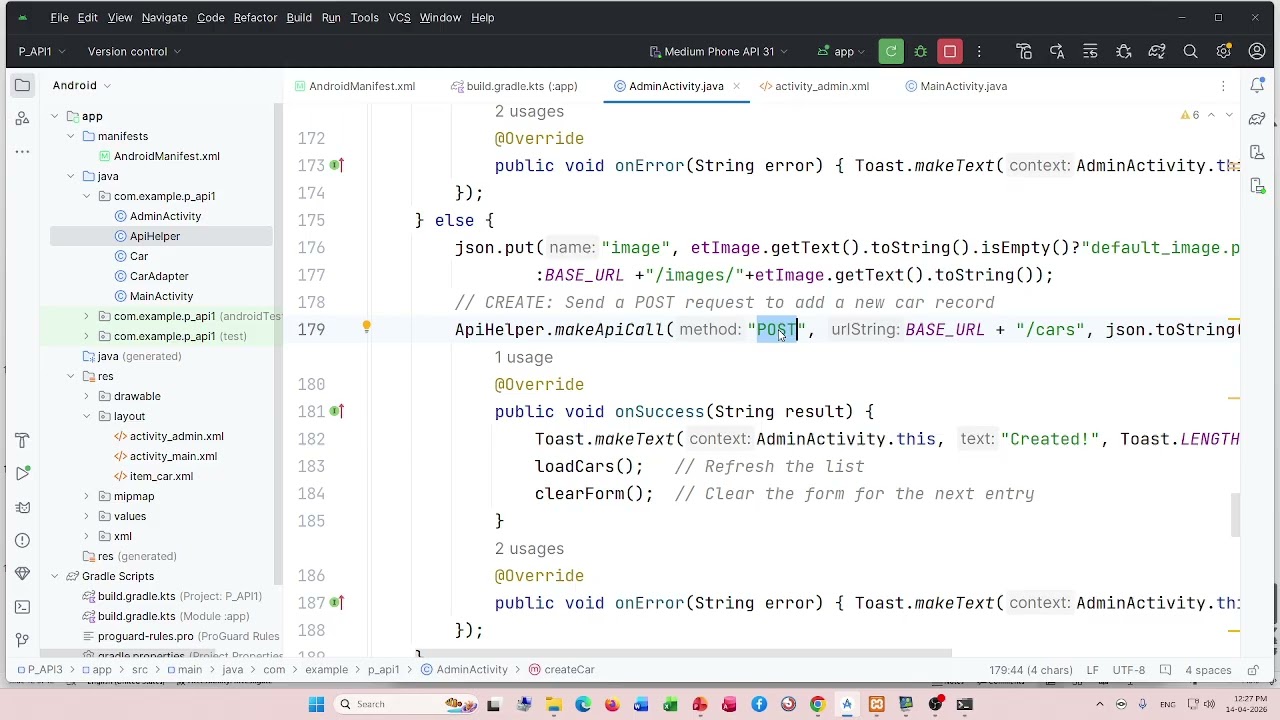Expand the mipmap folder
The height and width of the screenshot is (720, 1280).
(87, 496)
